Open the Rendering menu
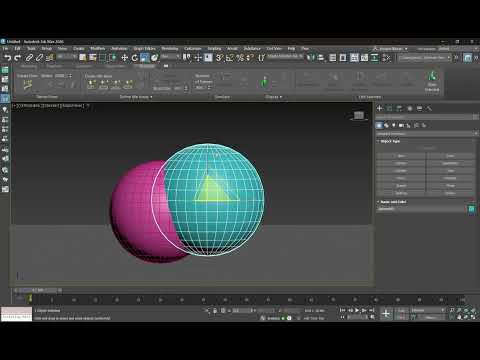The height and width of the screenshot is (360, 480). [170, 49]
